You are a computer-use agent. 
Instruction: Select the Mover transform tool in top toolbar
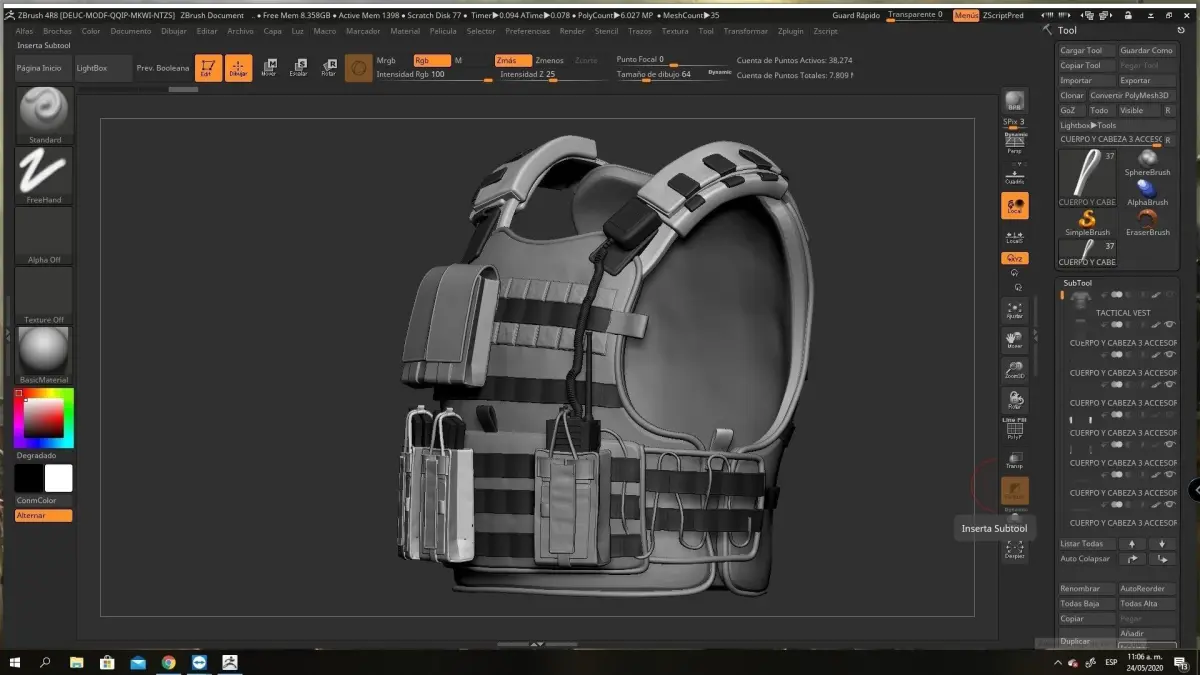point(269,68)
